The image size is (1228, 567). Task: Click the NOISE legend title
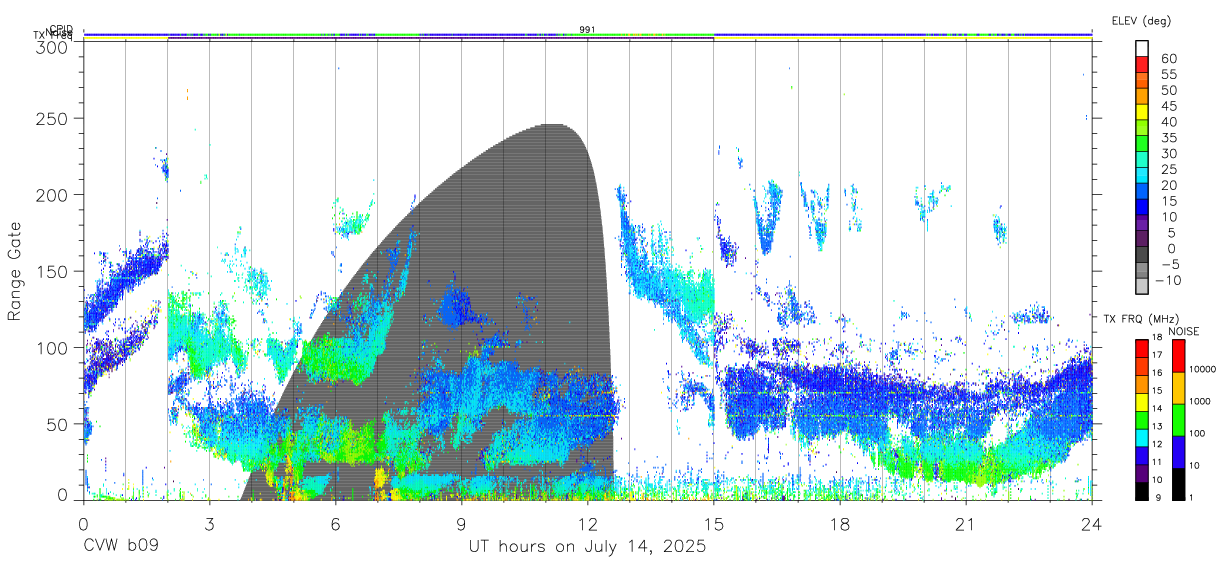[x=1184, y=331]
